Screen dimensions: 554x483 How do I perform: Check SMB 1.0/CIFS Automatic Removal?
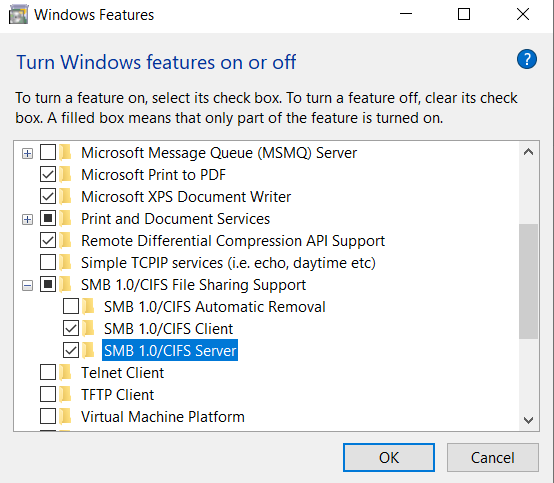pyautogui.click(x=71, y=306)
